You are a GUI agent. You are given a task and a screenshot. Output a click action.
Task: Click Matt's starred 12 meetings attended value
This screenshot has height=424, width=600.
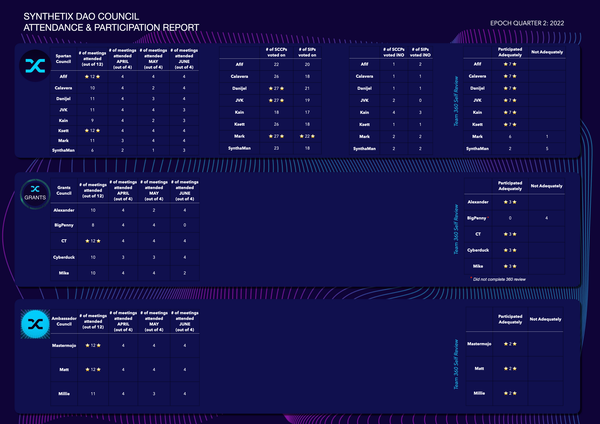(93, 369)
